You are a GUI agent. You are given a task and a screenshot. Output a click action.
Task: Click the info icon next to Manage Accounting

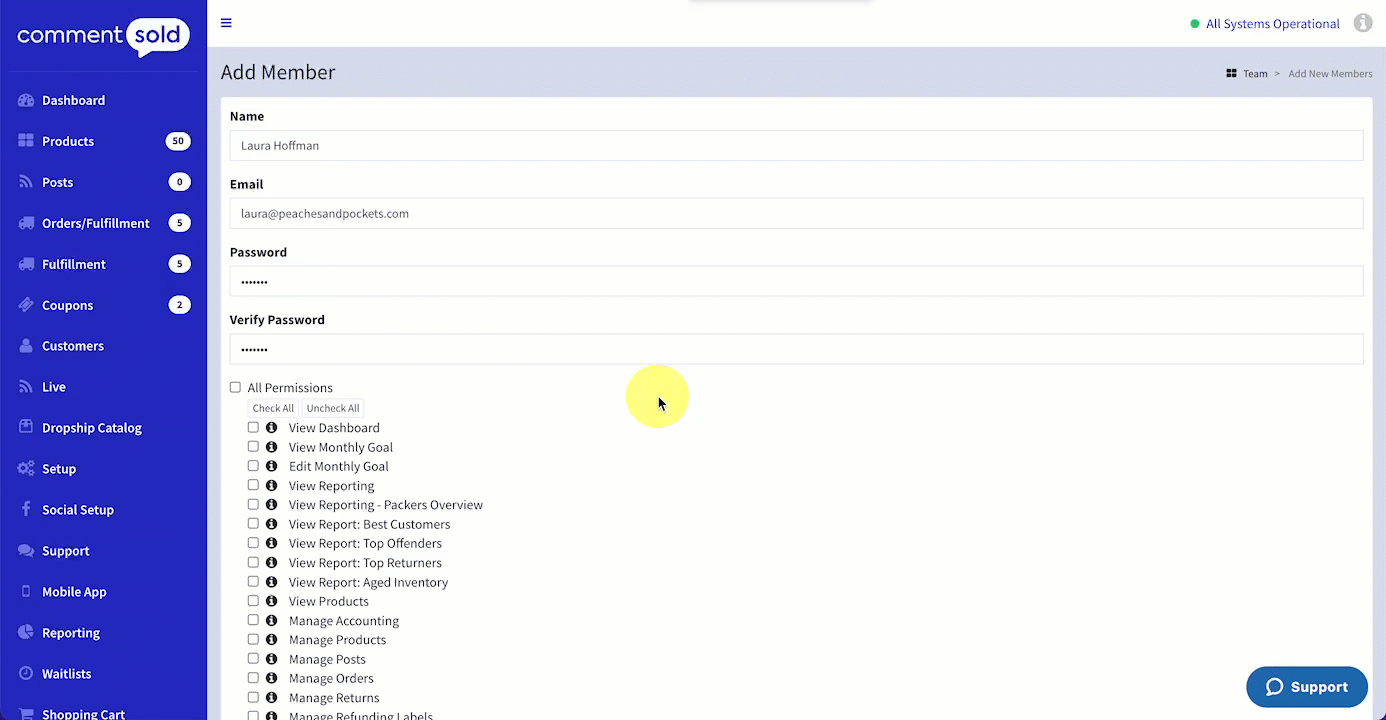click(271, 621)
